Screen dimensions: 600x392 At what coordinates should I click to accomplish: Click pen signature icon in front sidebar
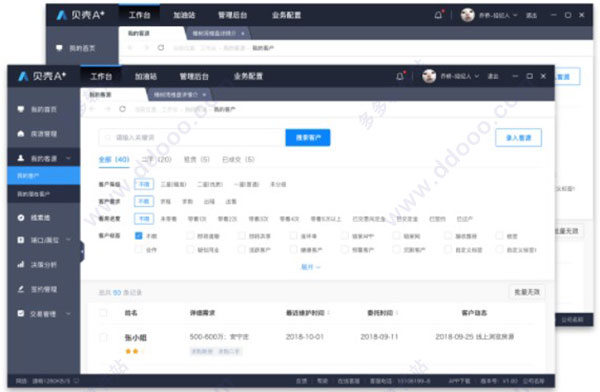pyautogui.click(x=21, y=289)
